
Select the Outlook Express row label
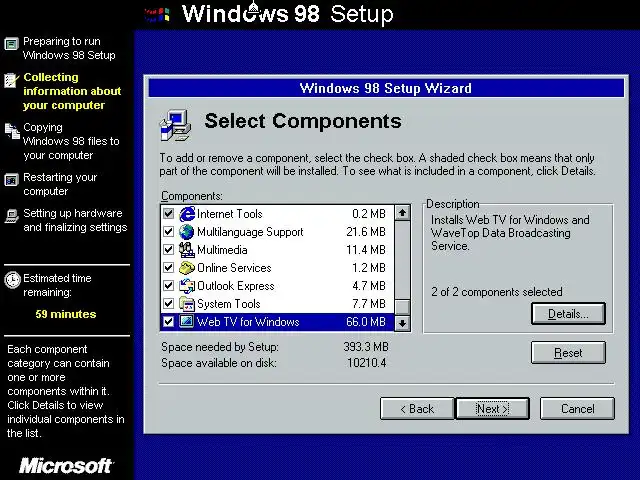236,286
